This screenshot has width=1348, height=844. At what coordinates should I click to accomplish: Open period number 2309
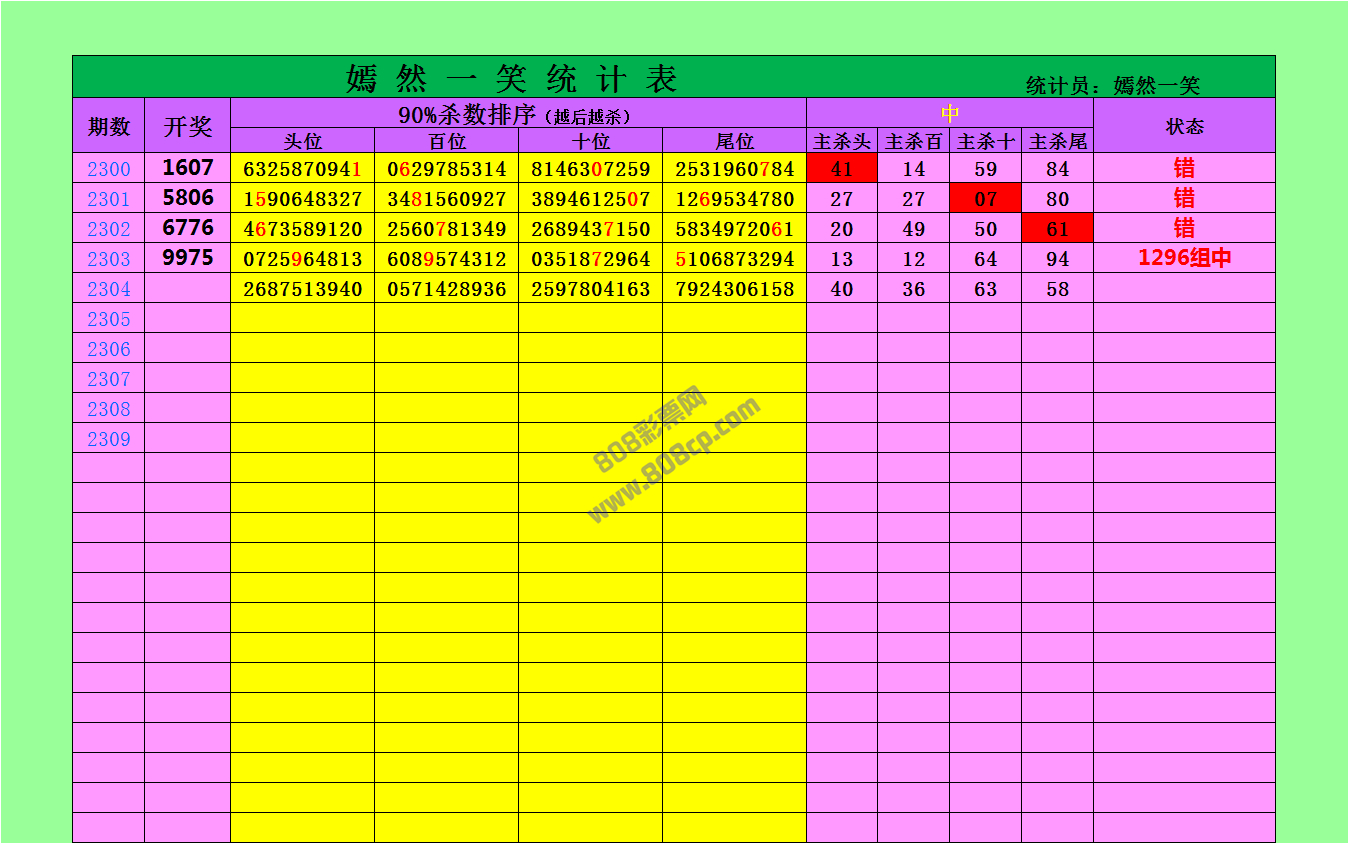[108, 439]
